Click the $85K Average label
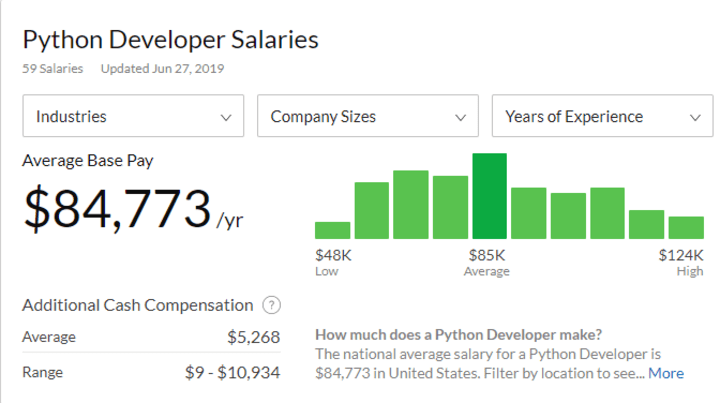The width and height of the screenshot is (720, 403). [x=487, y=263]
